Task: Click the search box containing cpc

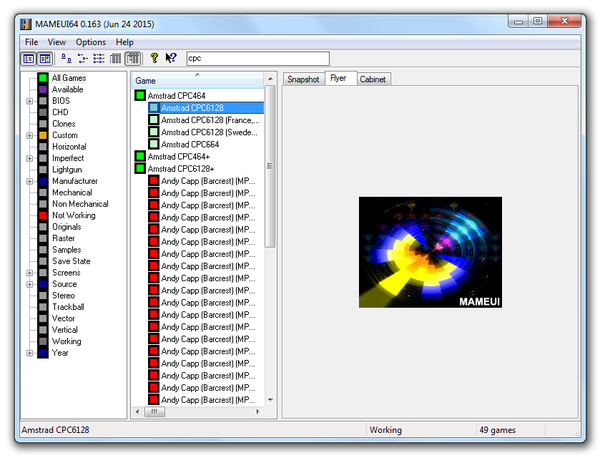Action: coord(258,59)
